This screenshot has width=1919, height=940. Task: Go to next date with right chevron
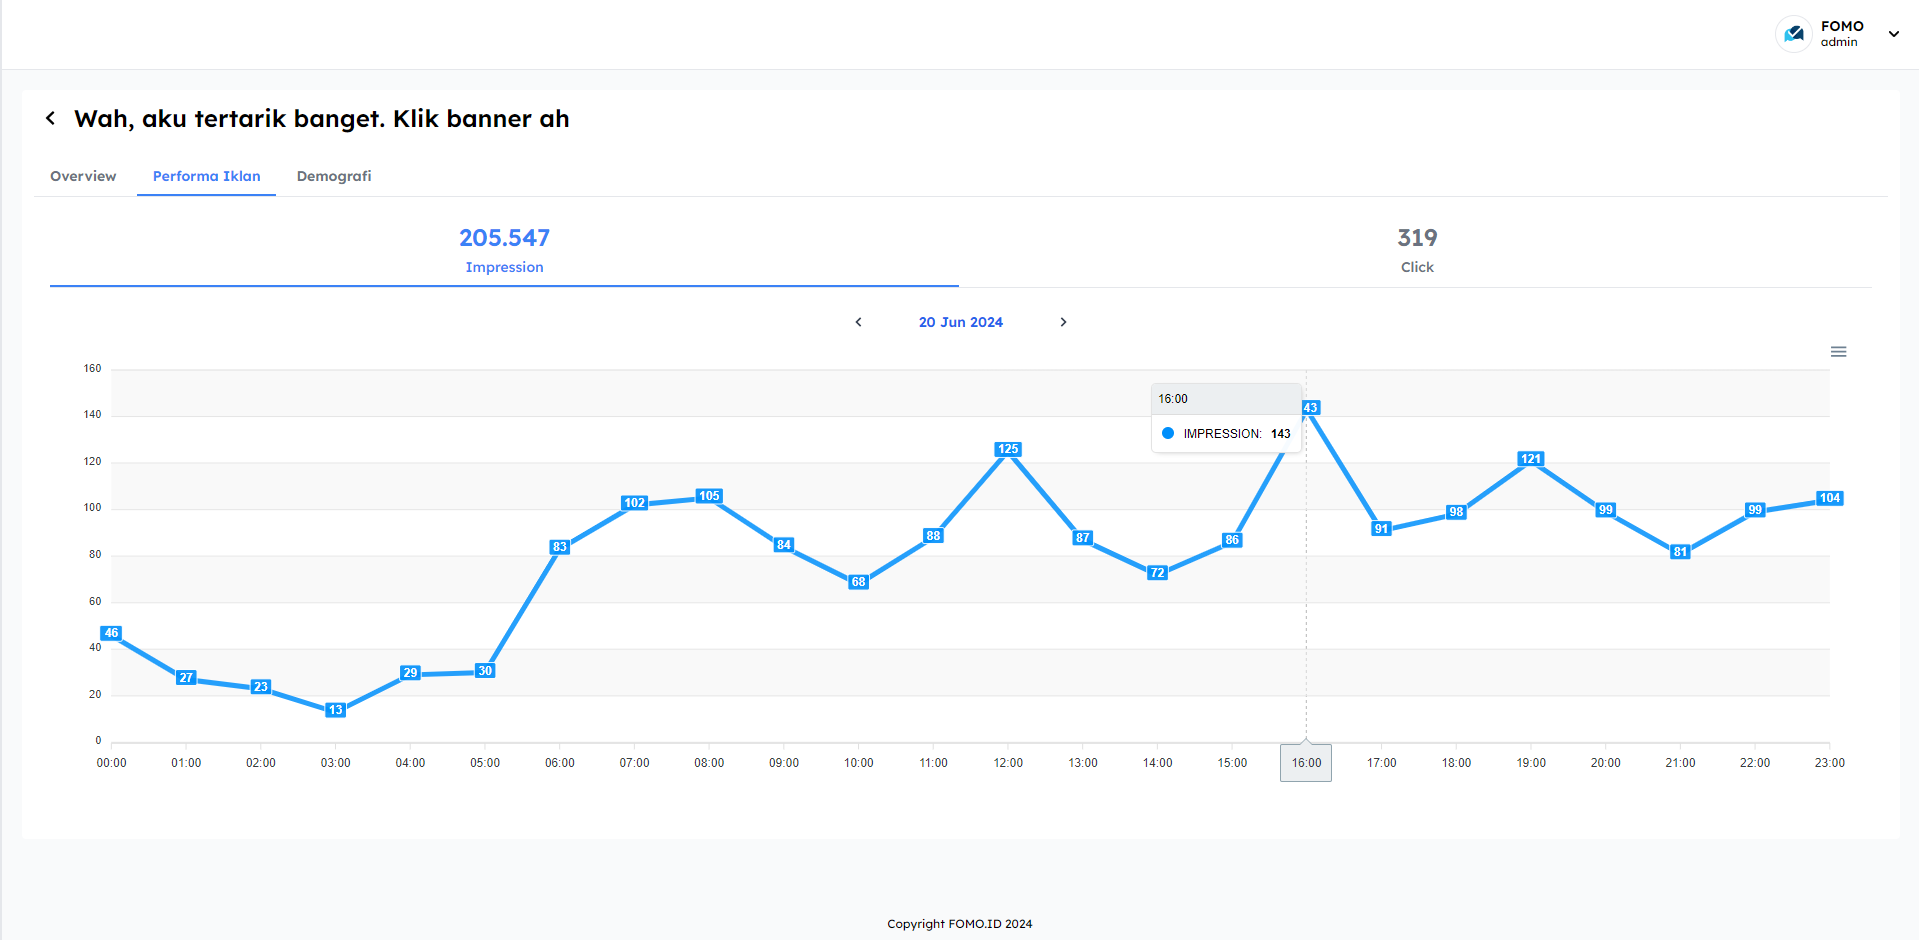point(1063,322)
